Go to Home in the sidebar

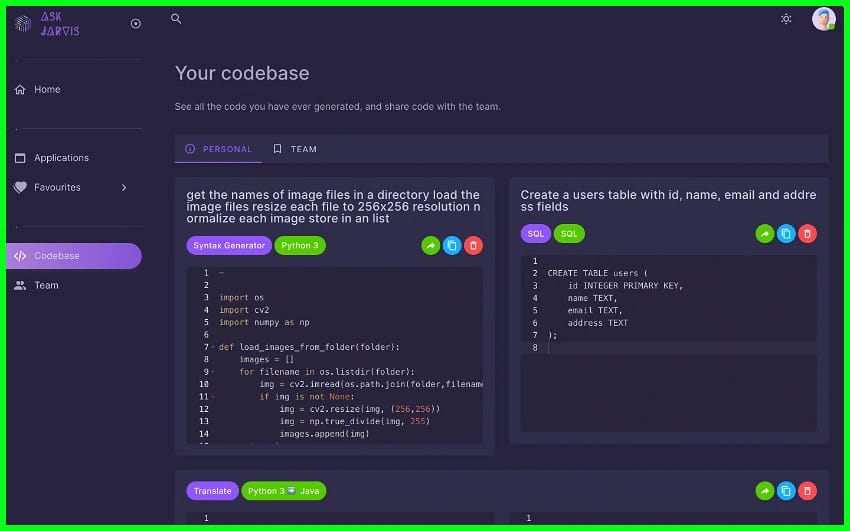47,89
